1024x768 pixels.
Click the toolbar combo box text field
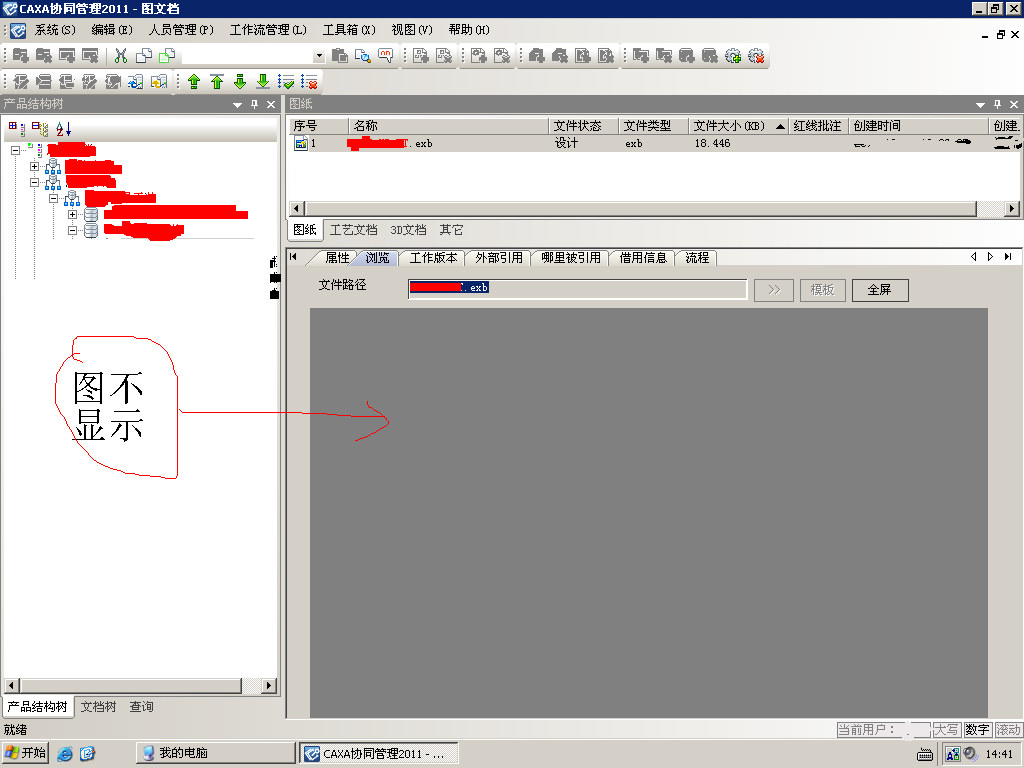pyautogui.click(x=248, y=56)
